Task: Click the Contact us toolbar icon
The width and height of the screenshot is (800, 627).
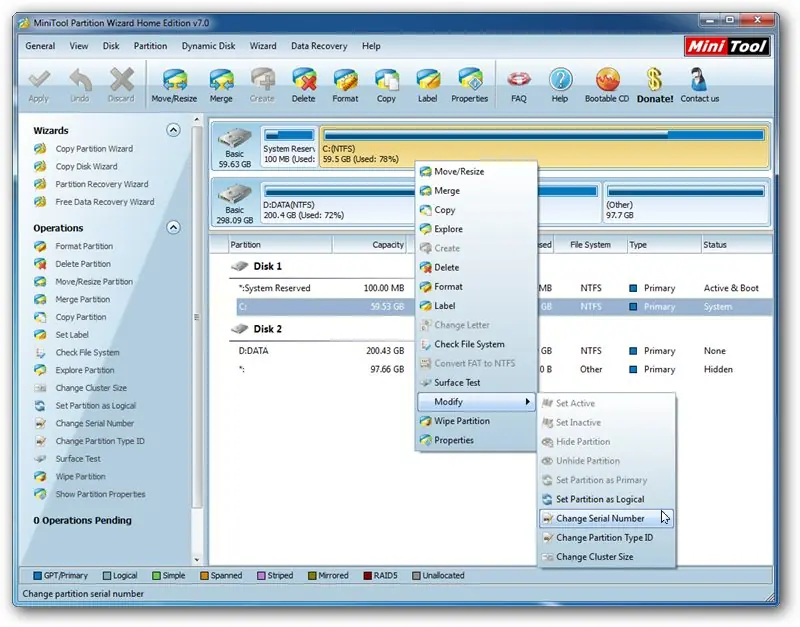Action: 699,86
